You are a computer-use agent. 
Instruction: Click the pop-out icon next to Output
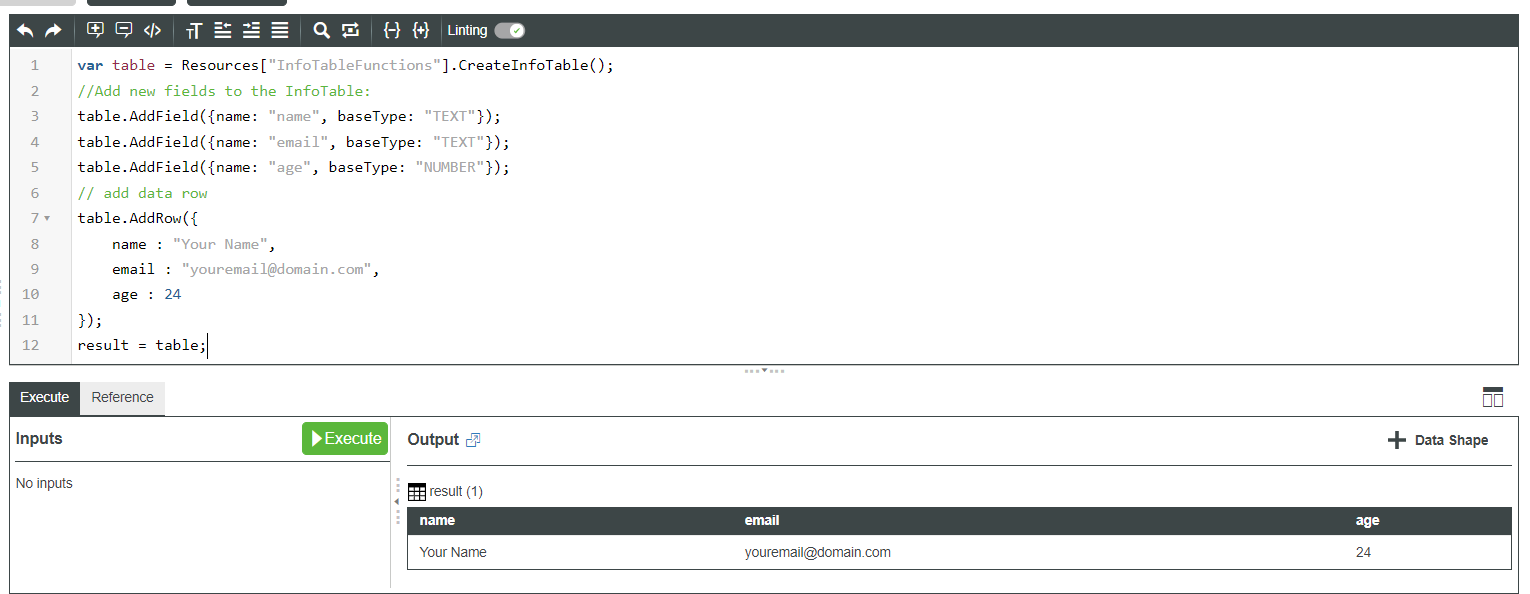473,439
